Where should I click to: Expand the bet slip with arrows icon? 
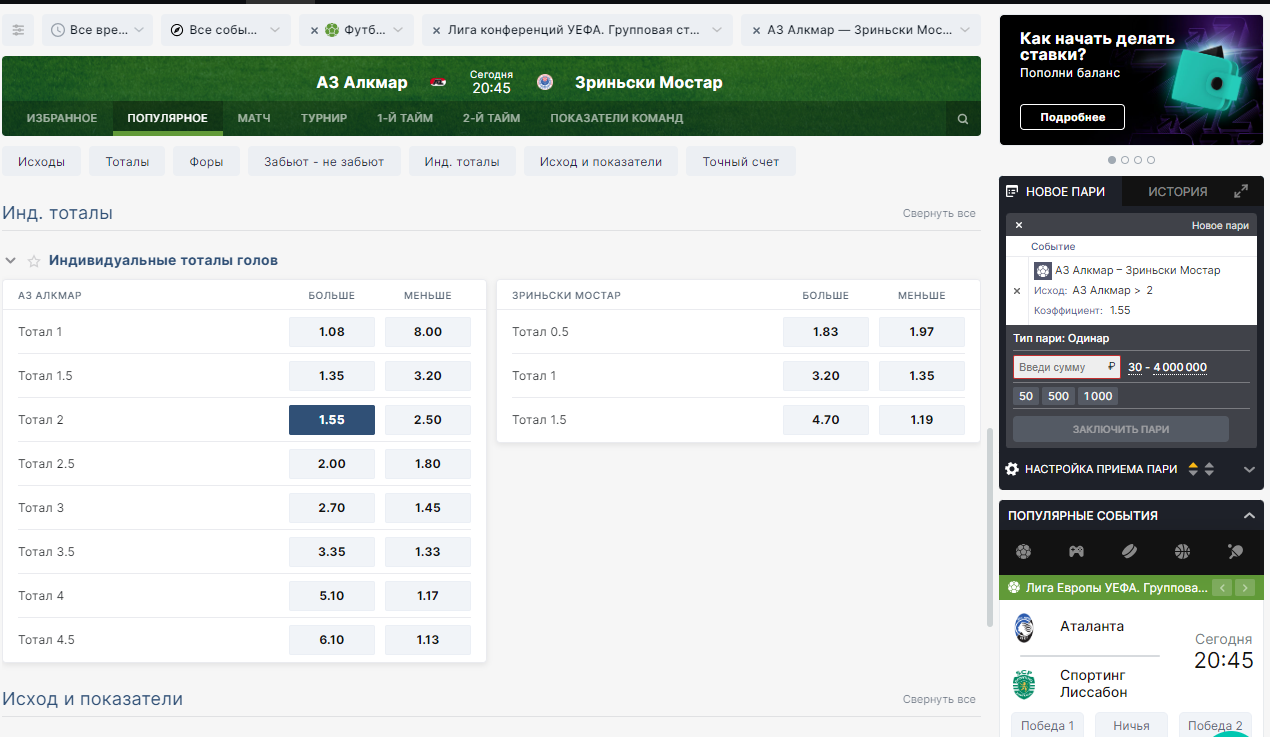tap(1241, 191)
